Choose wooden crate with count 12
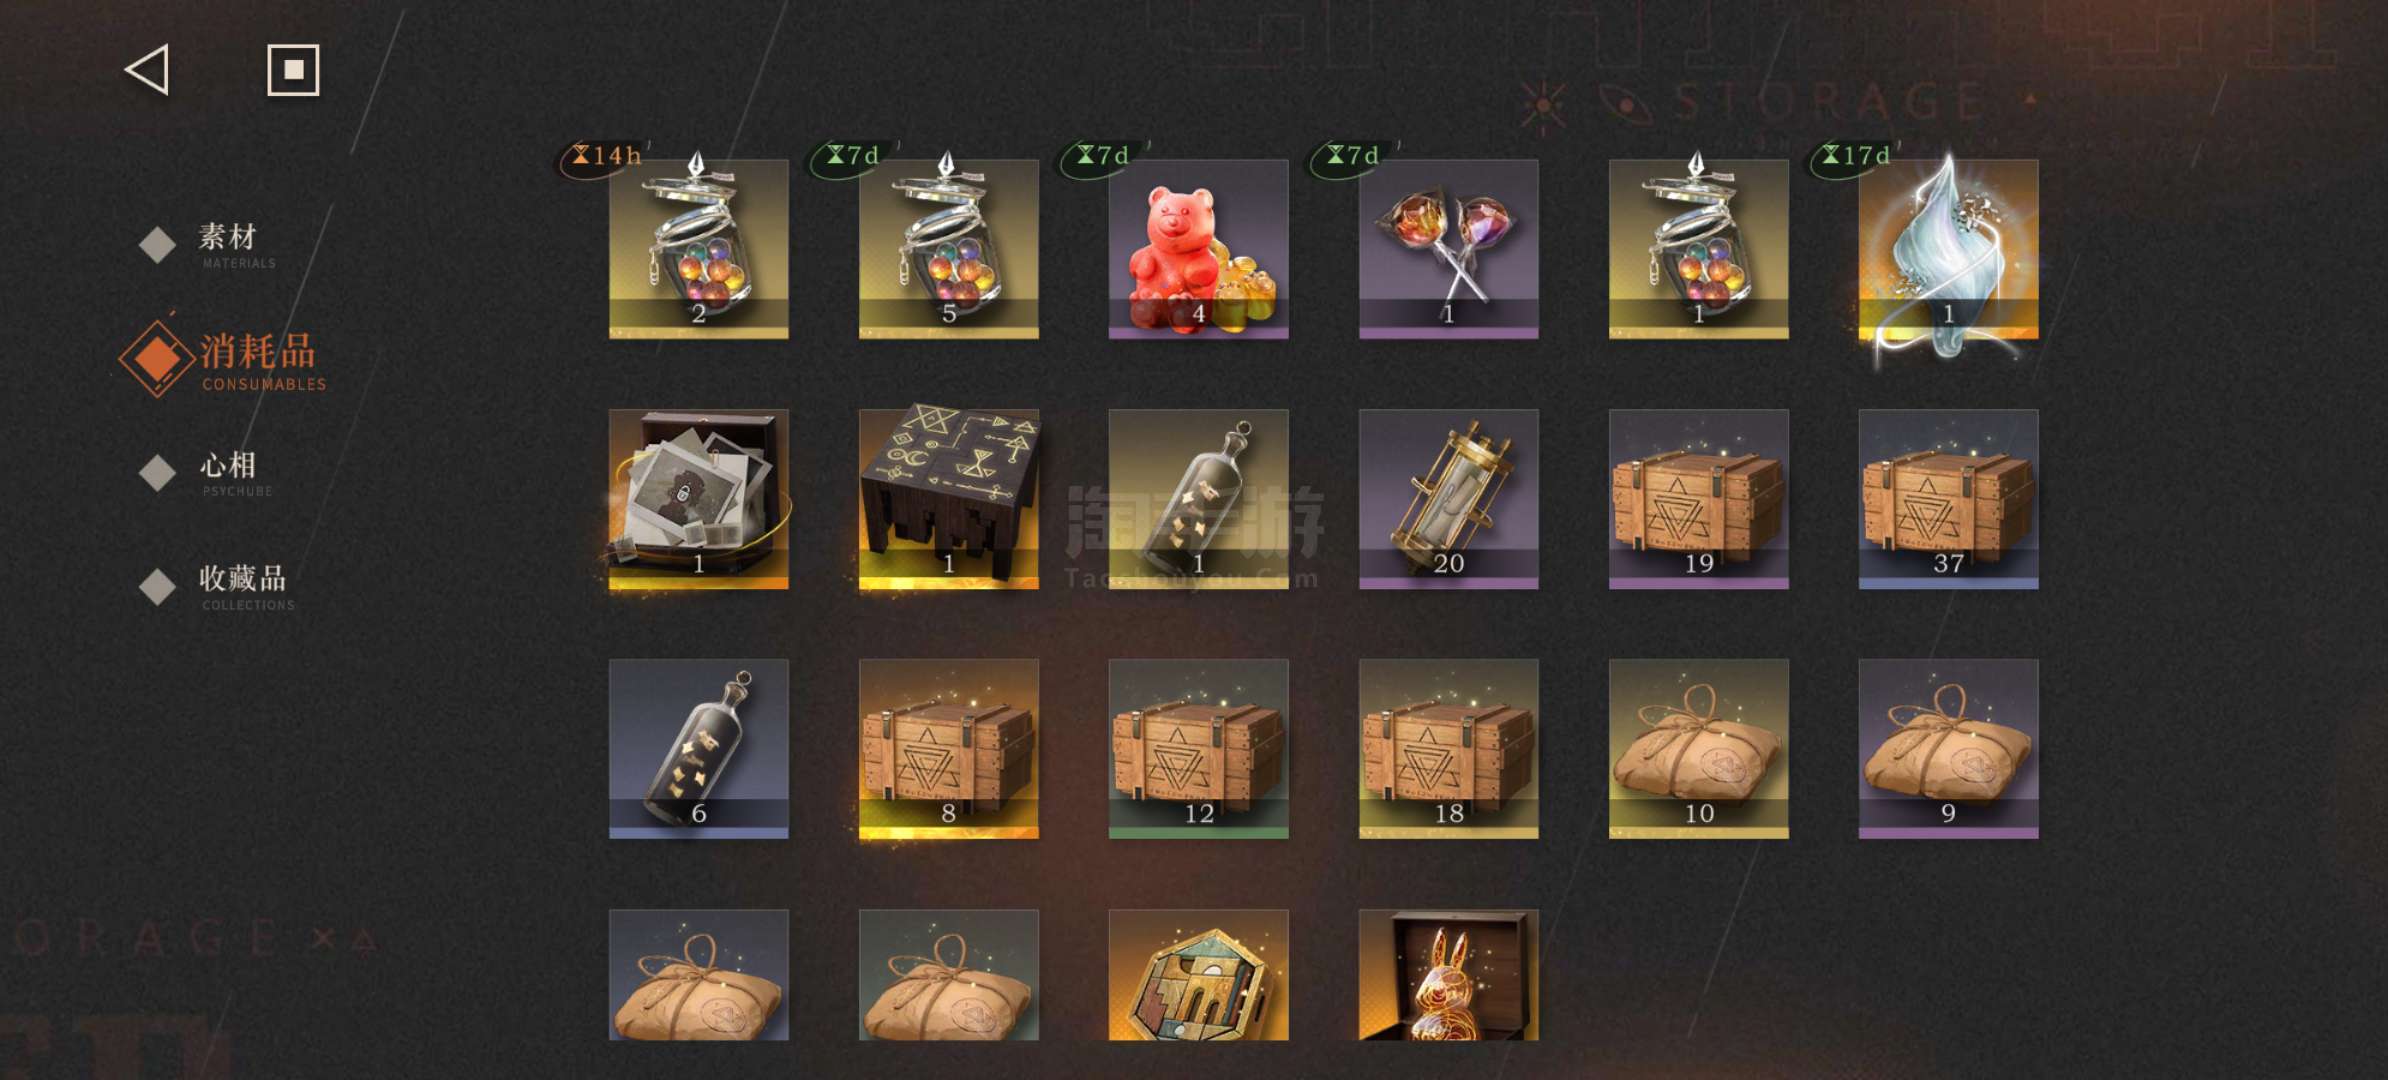The image size is (2388, 1080). coord(1198,748)
